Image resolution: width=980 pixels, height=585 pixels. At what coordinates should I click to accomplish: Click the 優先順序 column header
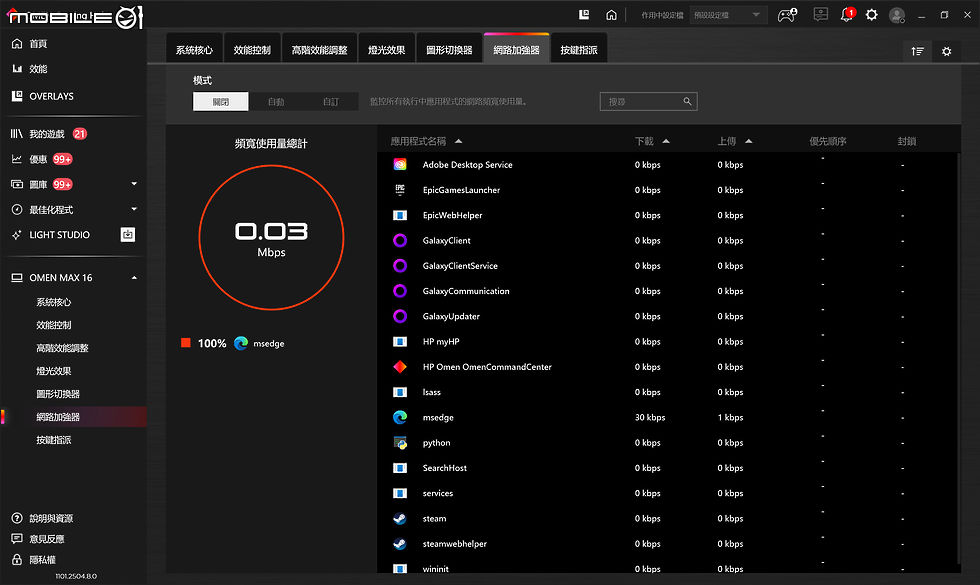[x=828, y=141]
